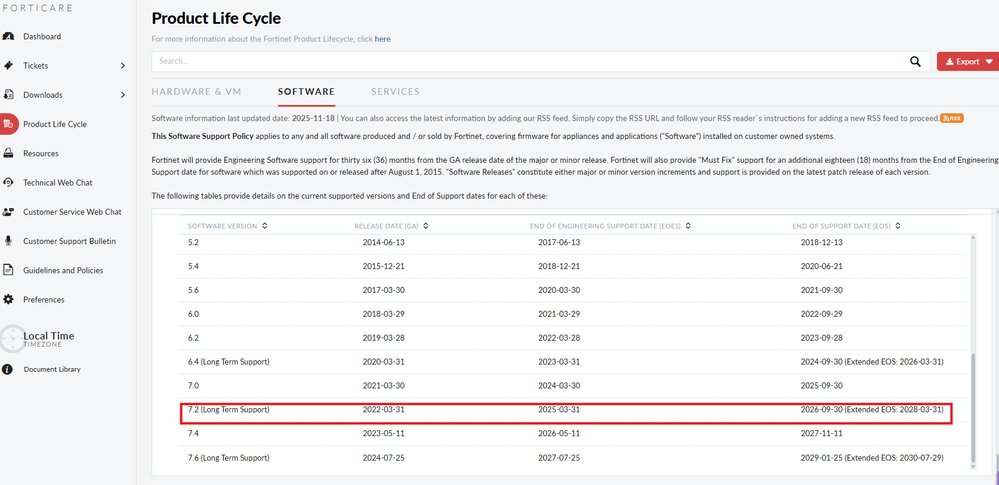Select the 7.6 (Long Term Support) cell
The image size is (999, 485).
point(228,458)
